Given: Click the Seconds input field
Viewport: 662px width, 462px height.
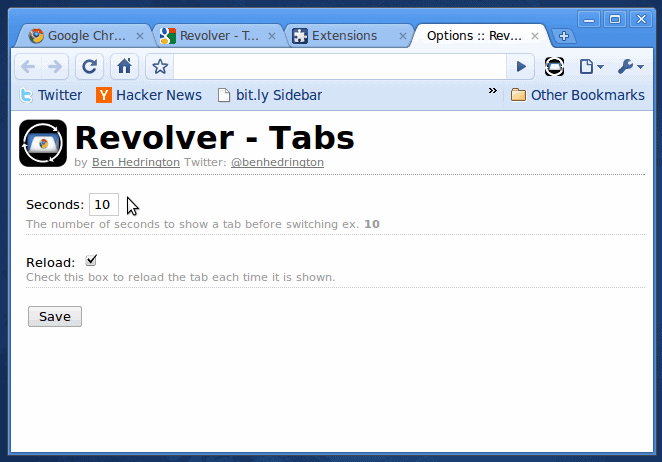Looking at the screenshot, I should [x=104, y=204].
